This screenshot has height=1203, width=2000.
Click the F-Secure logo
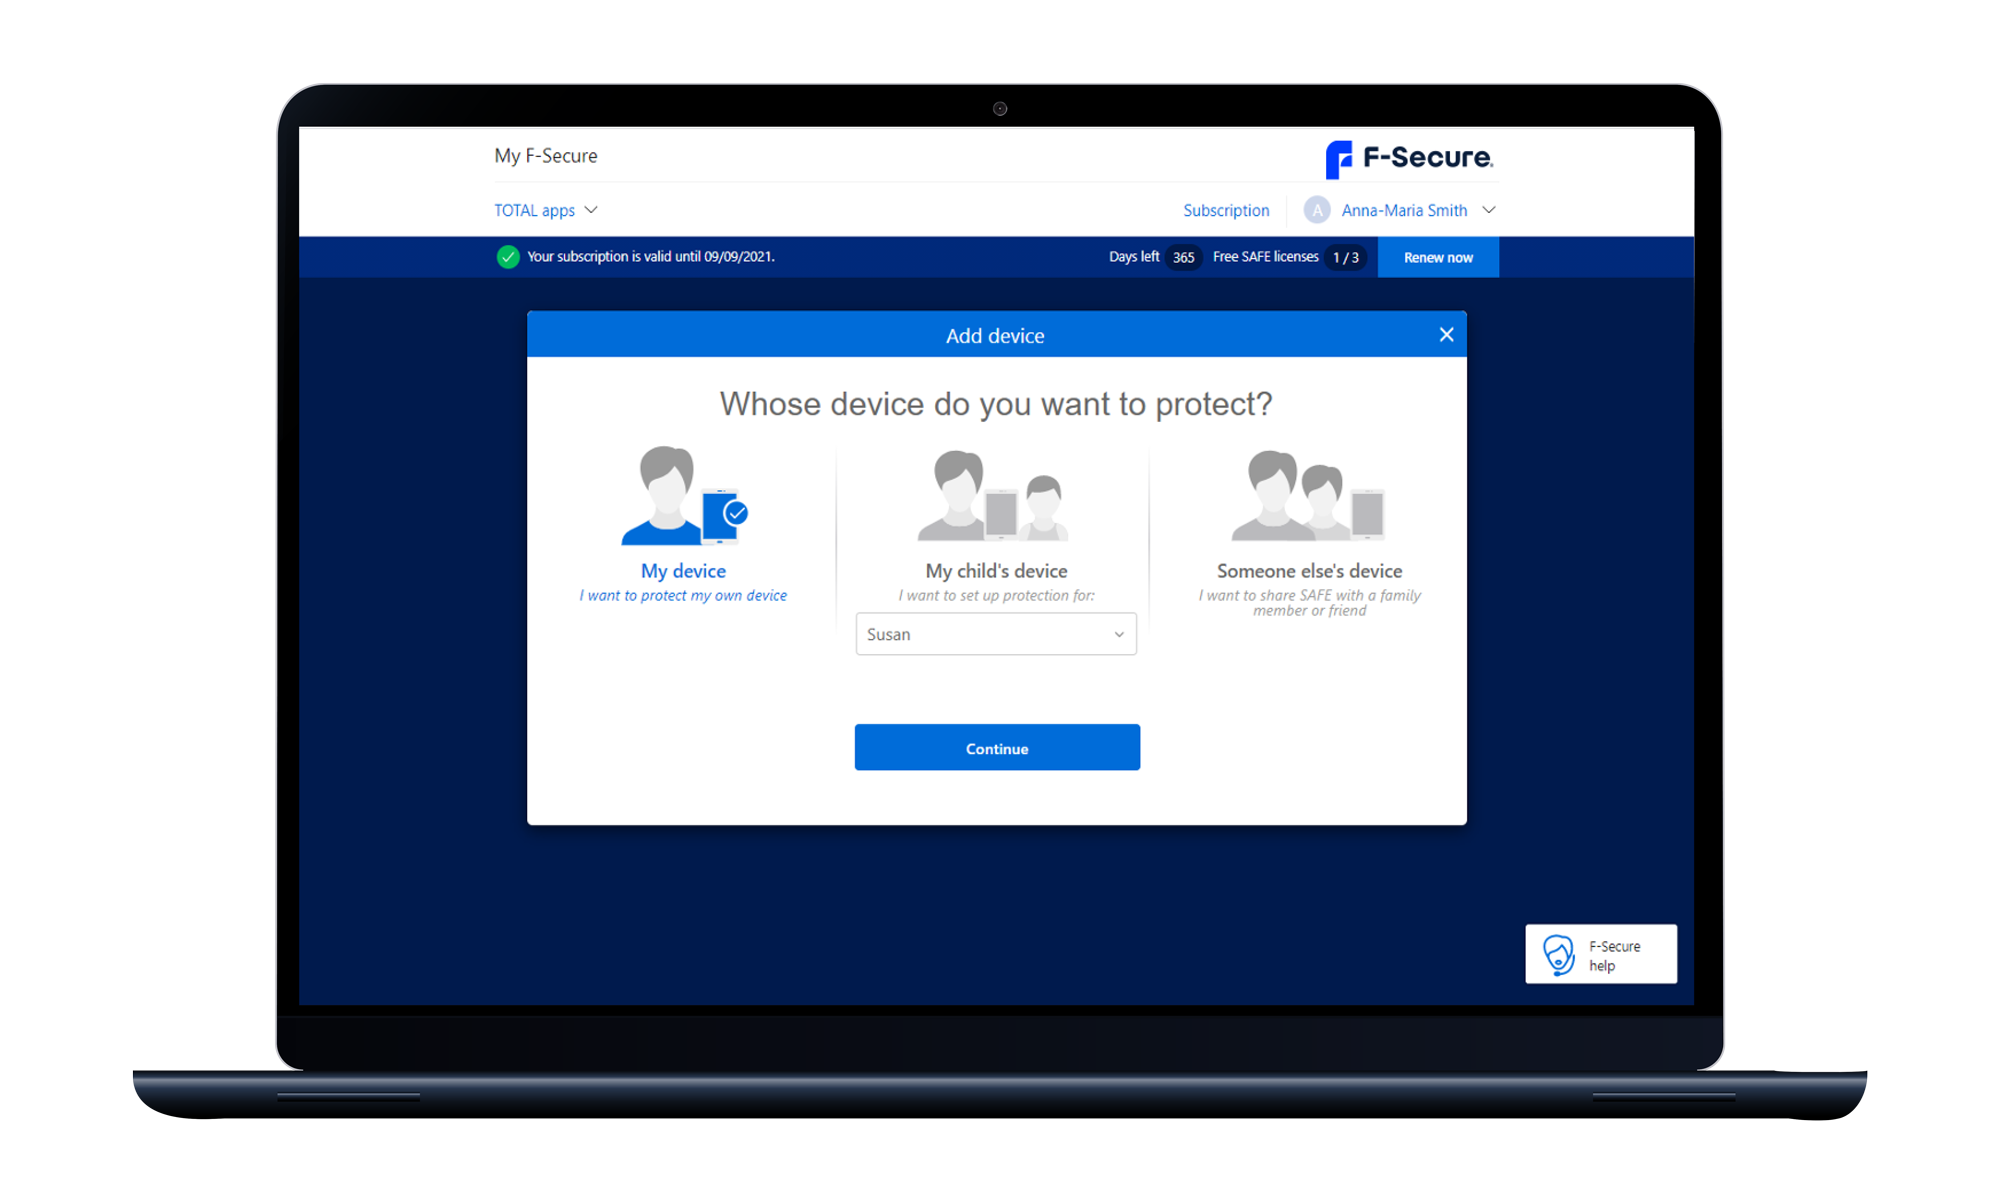(1409, 158)
